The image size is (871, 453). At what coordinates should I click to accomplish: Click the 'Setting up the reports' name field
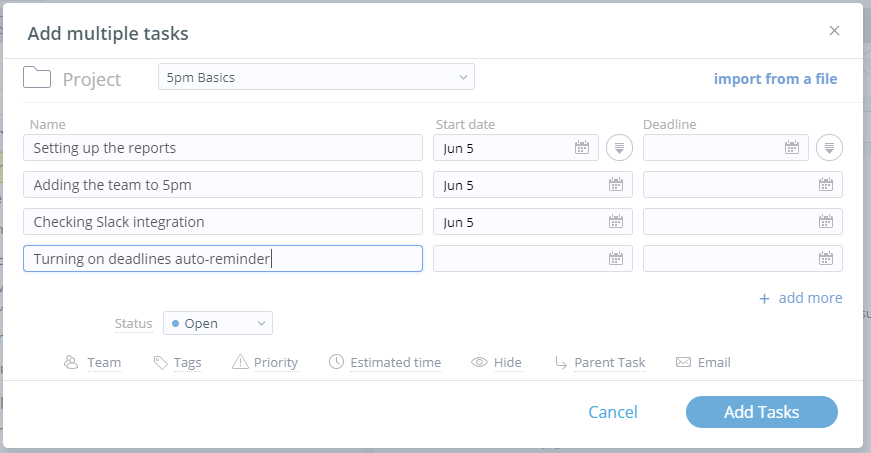click(x=223, y=148)
